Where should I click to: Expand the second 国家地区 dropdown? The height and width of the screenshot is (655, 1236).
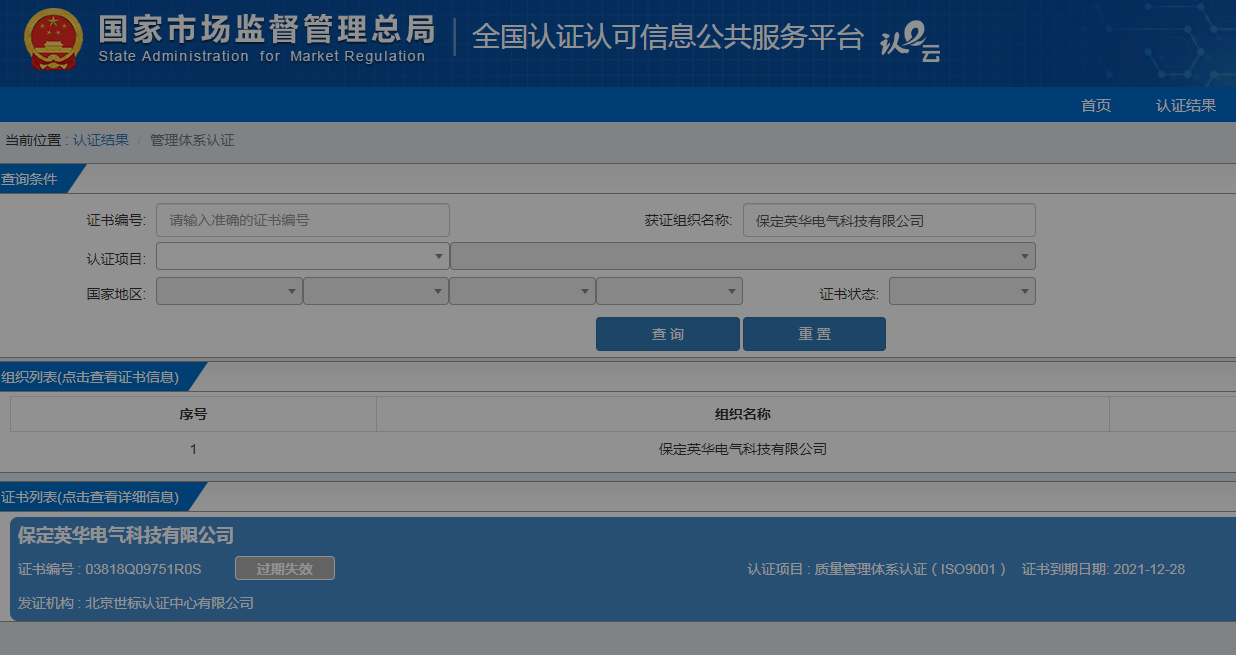tap(376, 291)
